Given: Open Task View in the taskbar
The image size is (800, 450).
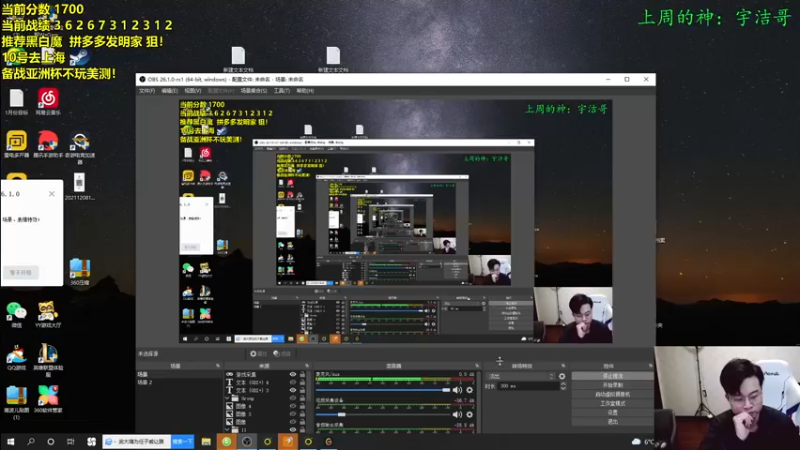Looking at the screenshot, I should pos(70,441).
